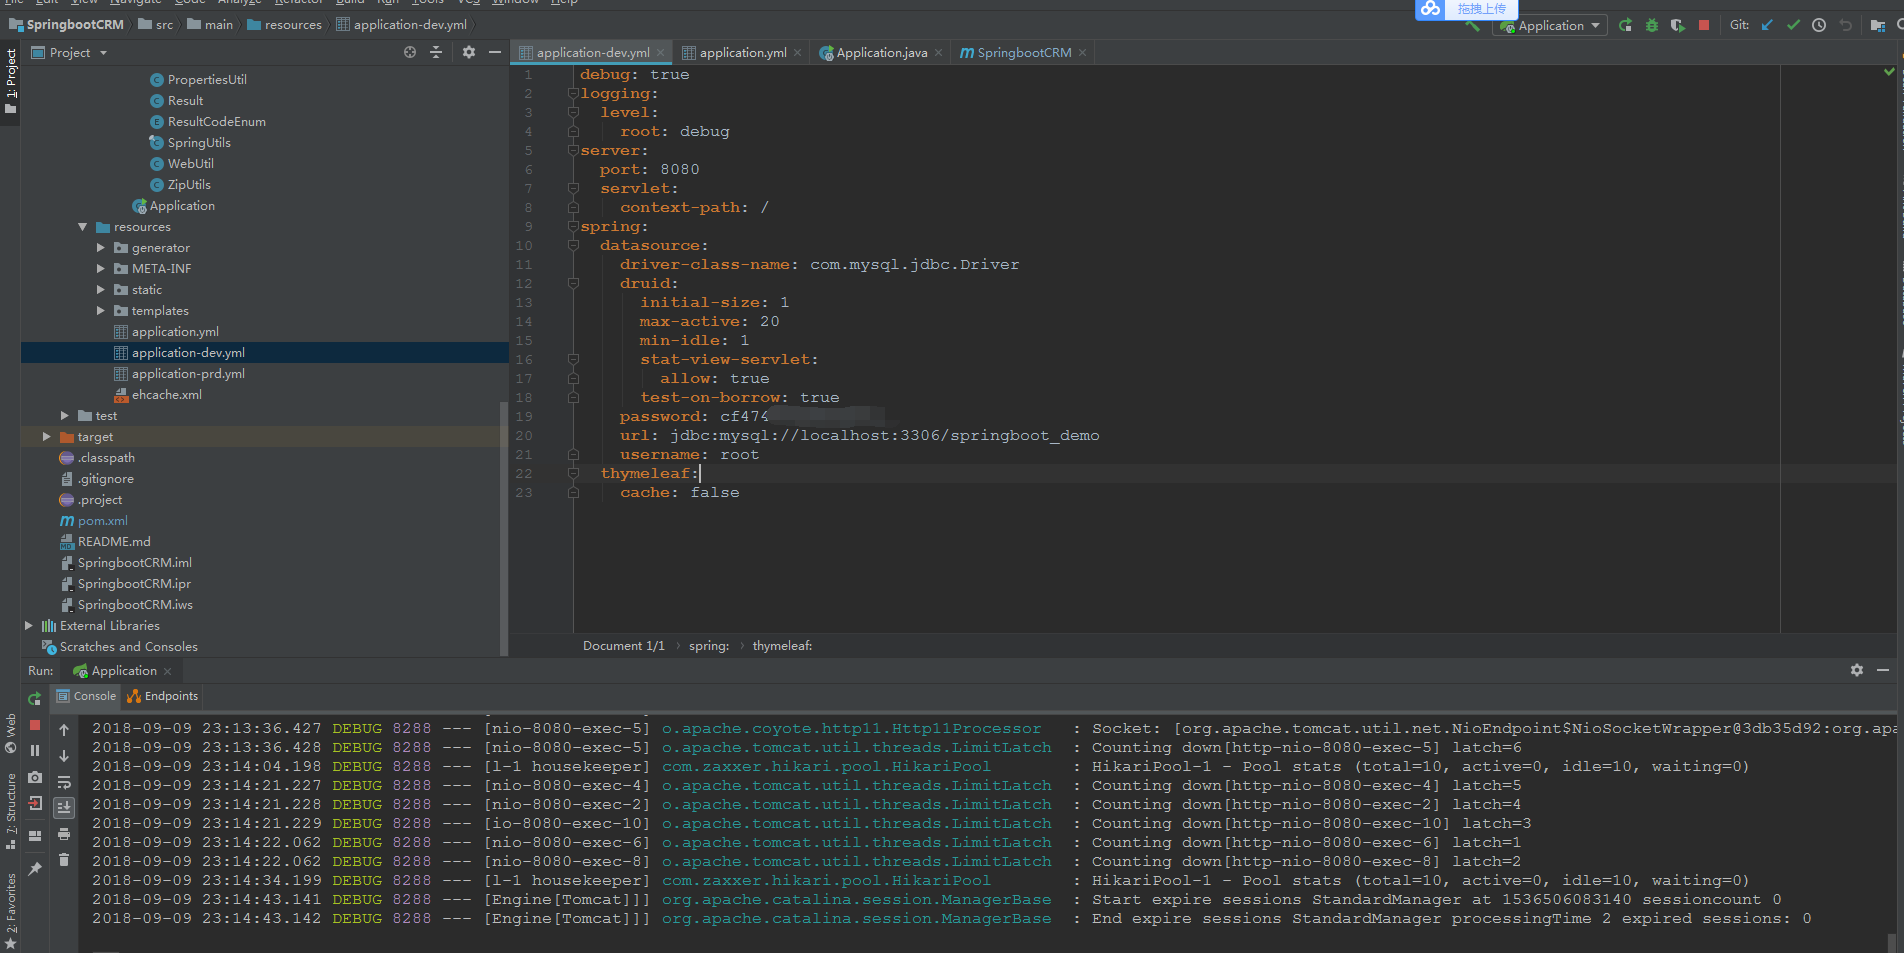Switch to Application.java editor tab
The image size is (1904, 953).
click(881, 52)
